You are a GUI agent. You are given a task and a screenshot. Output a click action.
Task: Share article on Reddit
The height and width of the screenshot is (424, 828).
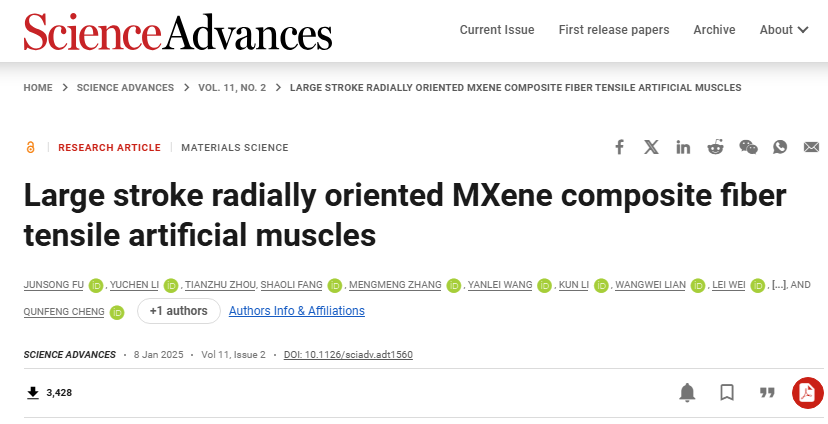pyautogui.click(x=716, y=147)
